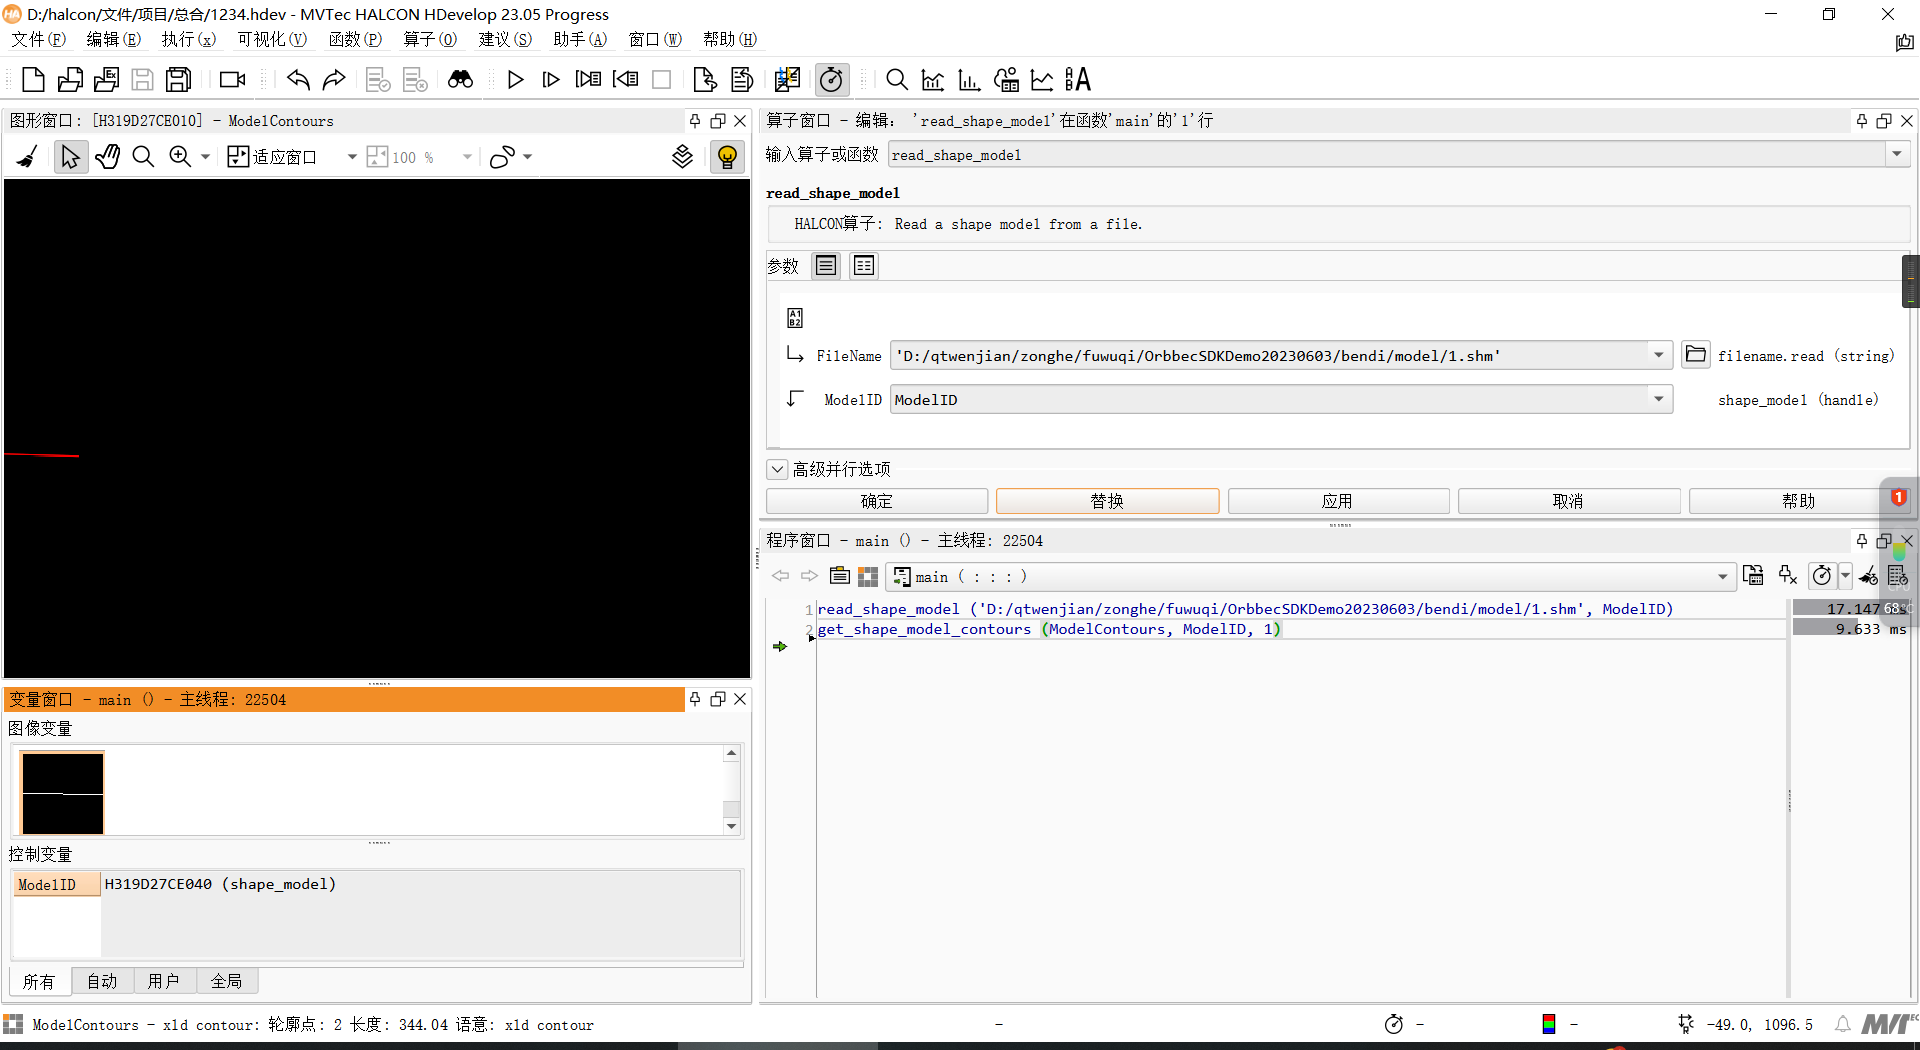Open the operator name combo box dropdown
Image resolution: width=1920 pixels, height=1050 pixels.
(x=1897, y=155)
